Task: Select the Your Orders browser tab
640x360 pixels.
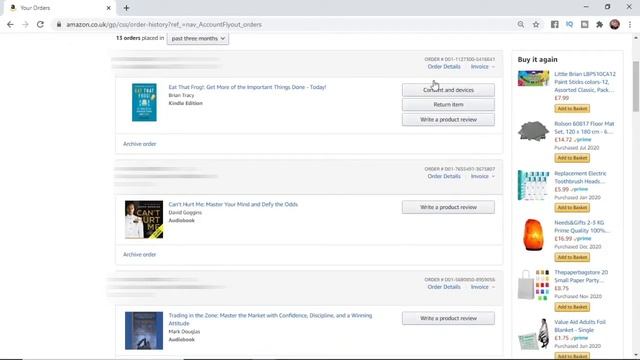Action: (59, 8)
